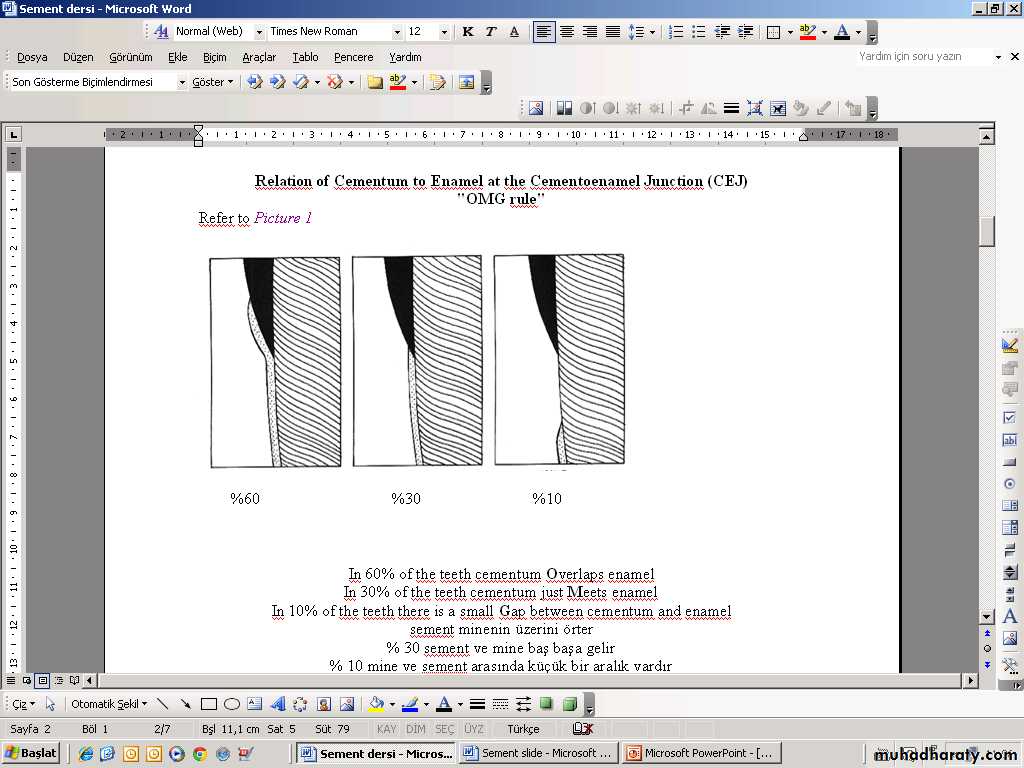Toggle italic (T) formatting

click(491, 32)
